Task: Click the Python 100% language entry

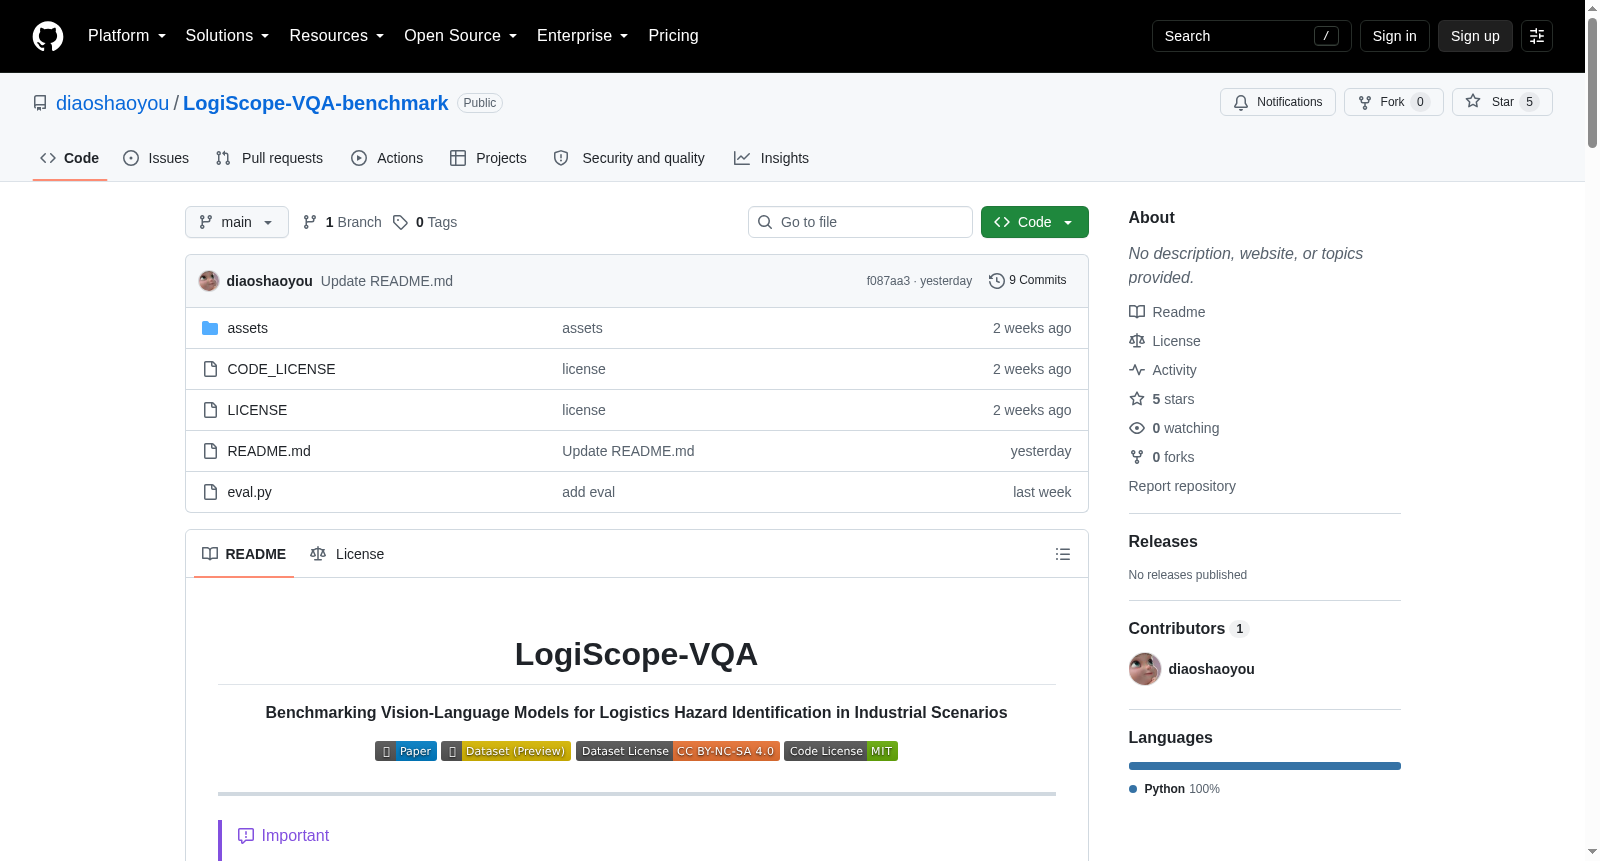Action: (x=1175, y=789)
